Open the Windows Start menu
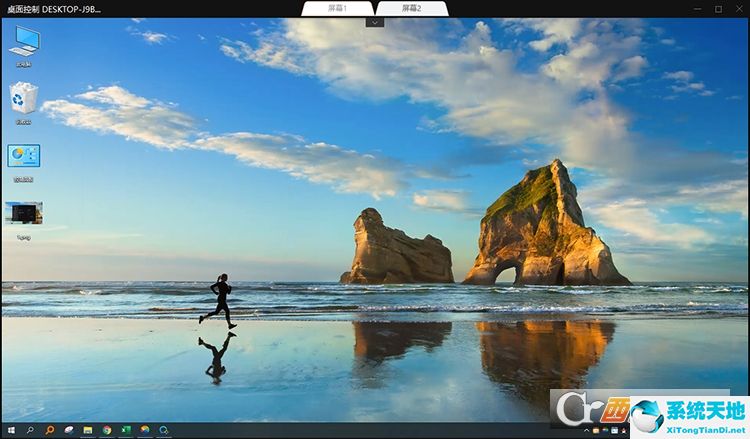Viewport: 750px width, 439px height. (x=11, y=429)
